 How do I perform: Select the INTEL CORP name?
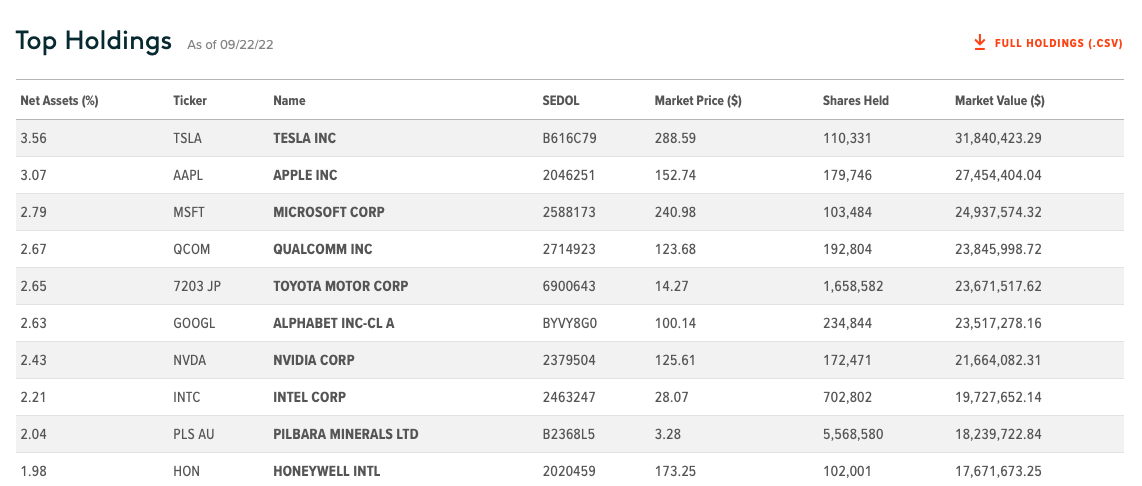(x=310, y=397)
